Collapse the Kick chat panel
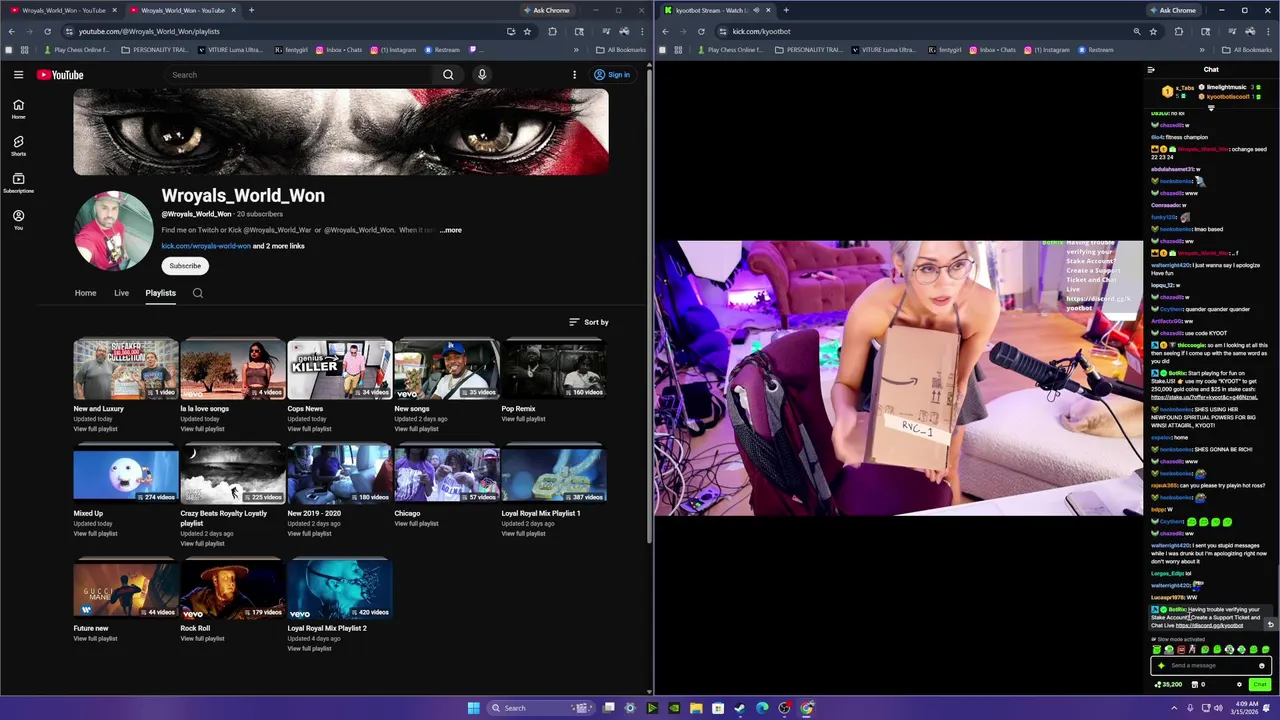 [1151, 70]
